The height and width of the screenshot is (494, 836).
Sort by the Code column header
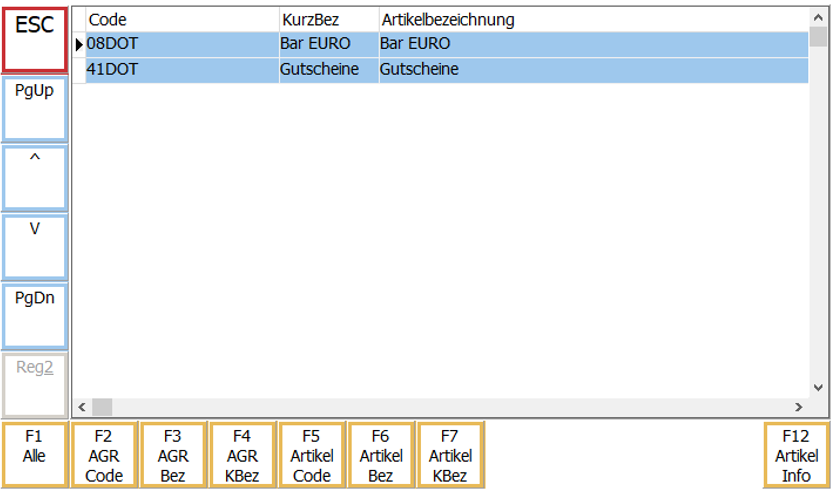[180, 19]
